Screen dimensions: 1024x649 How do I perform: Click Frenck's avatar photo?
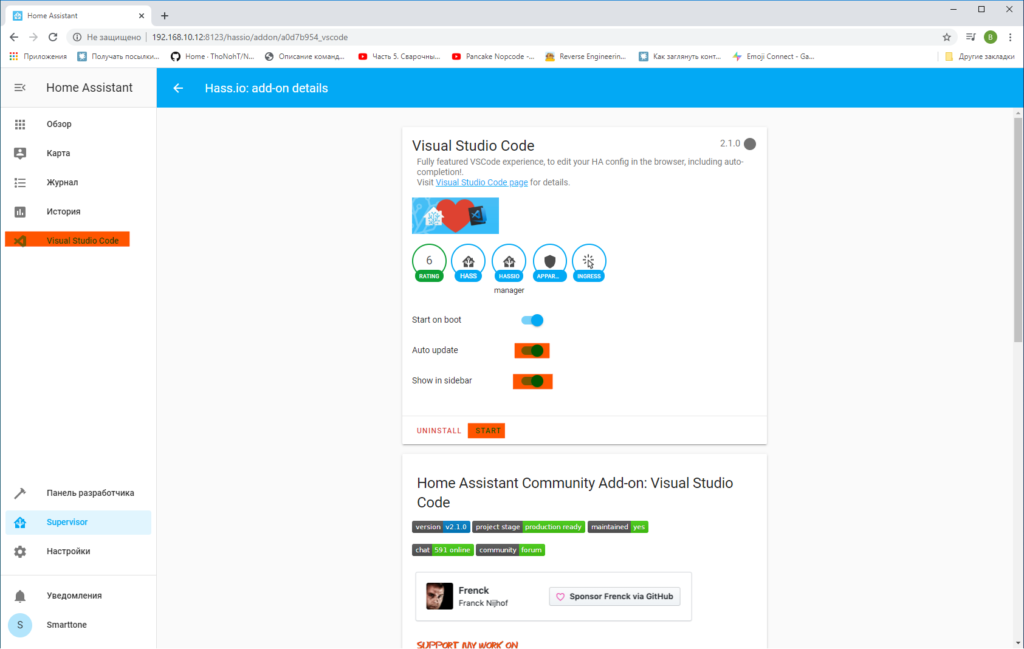pyautogui.click(x=440, y=596)
